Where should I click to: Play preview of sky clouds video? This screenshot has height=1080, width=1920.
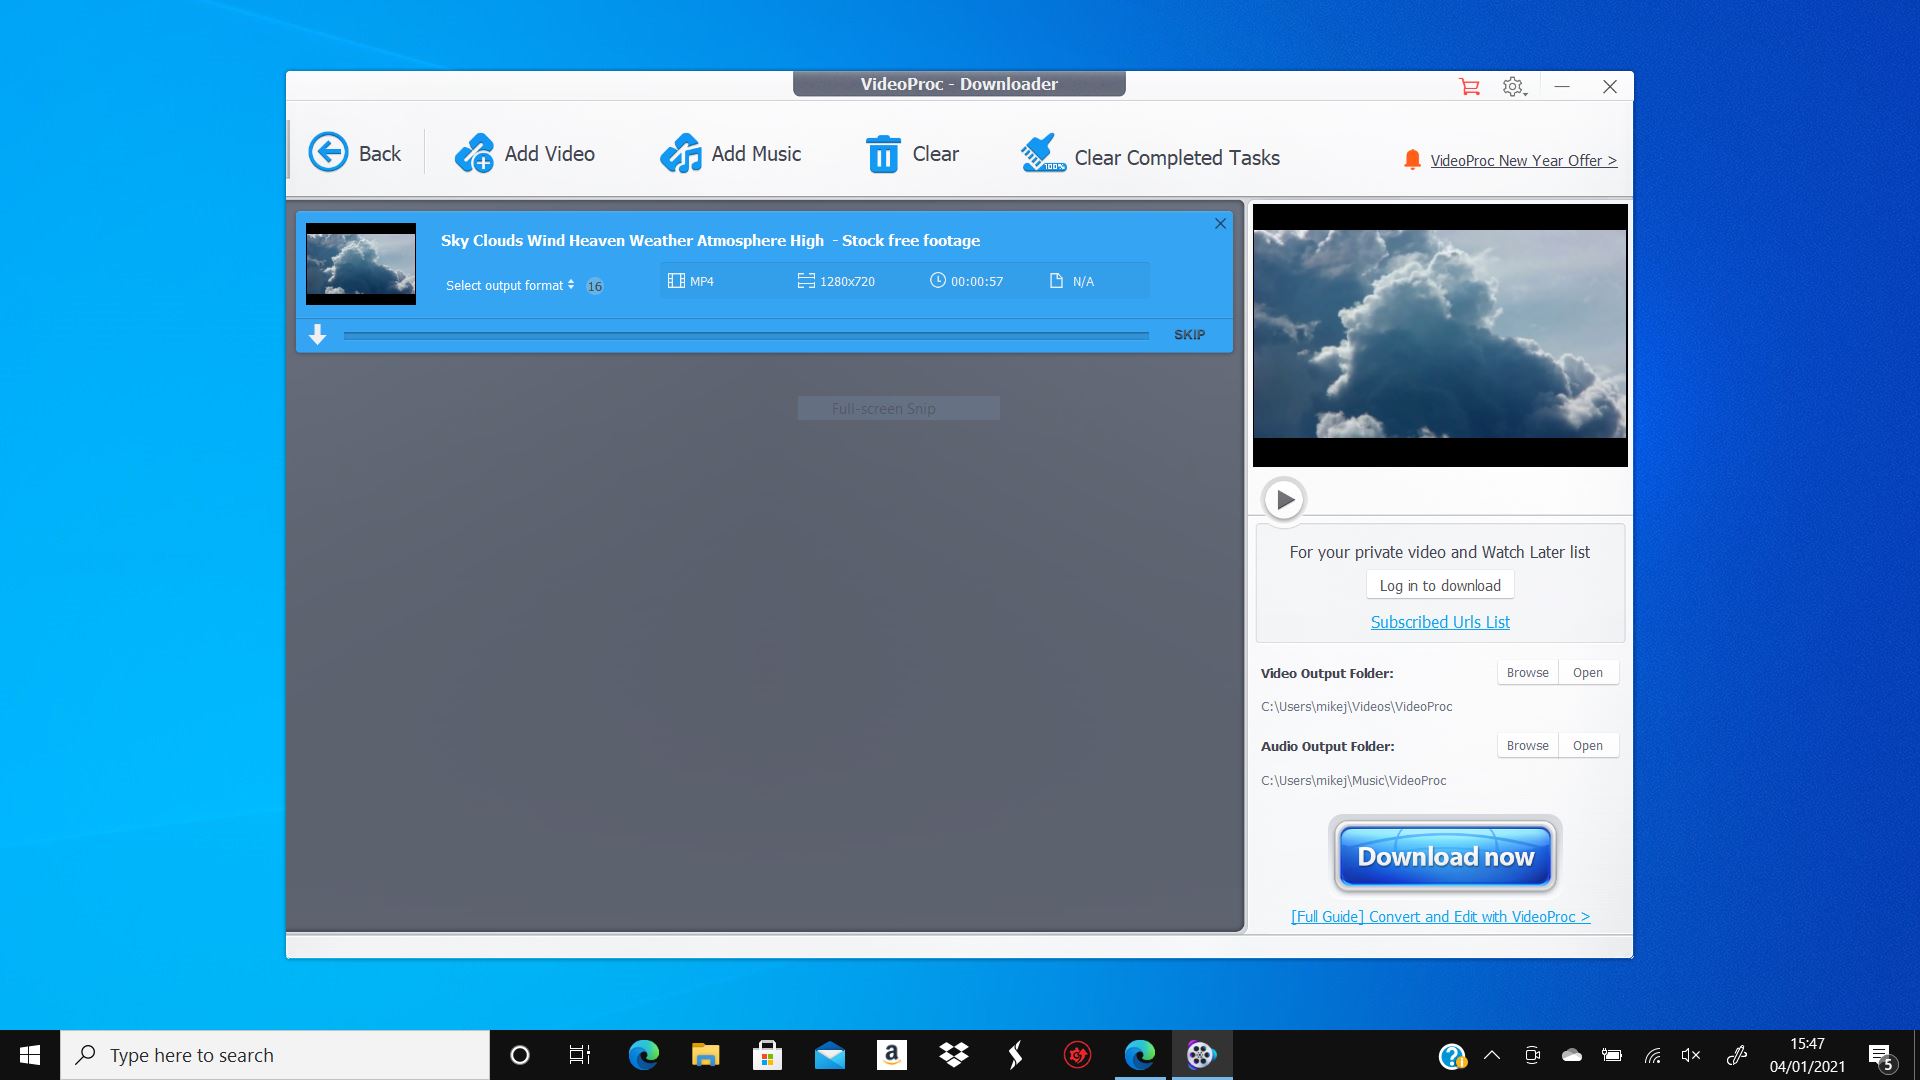(x=1280, y=498)
